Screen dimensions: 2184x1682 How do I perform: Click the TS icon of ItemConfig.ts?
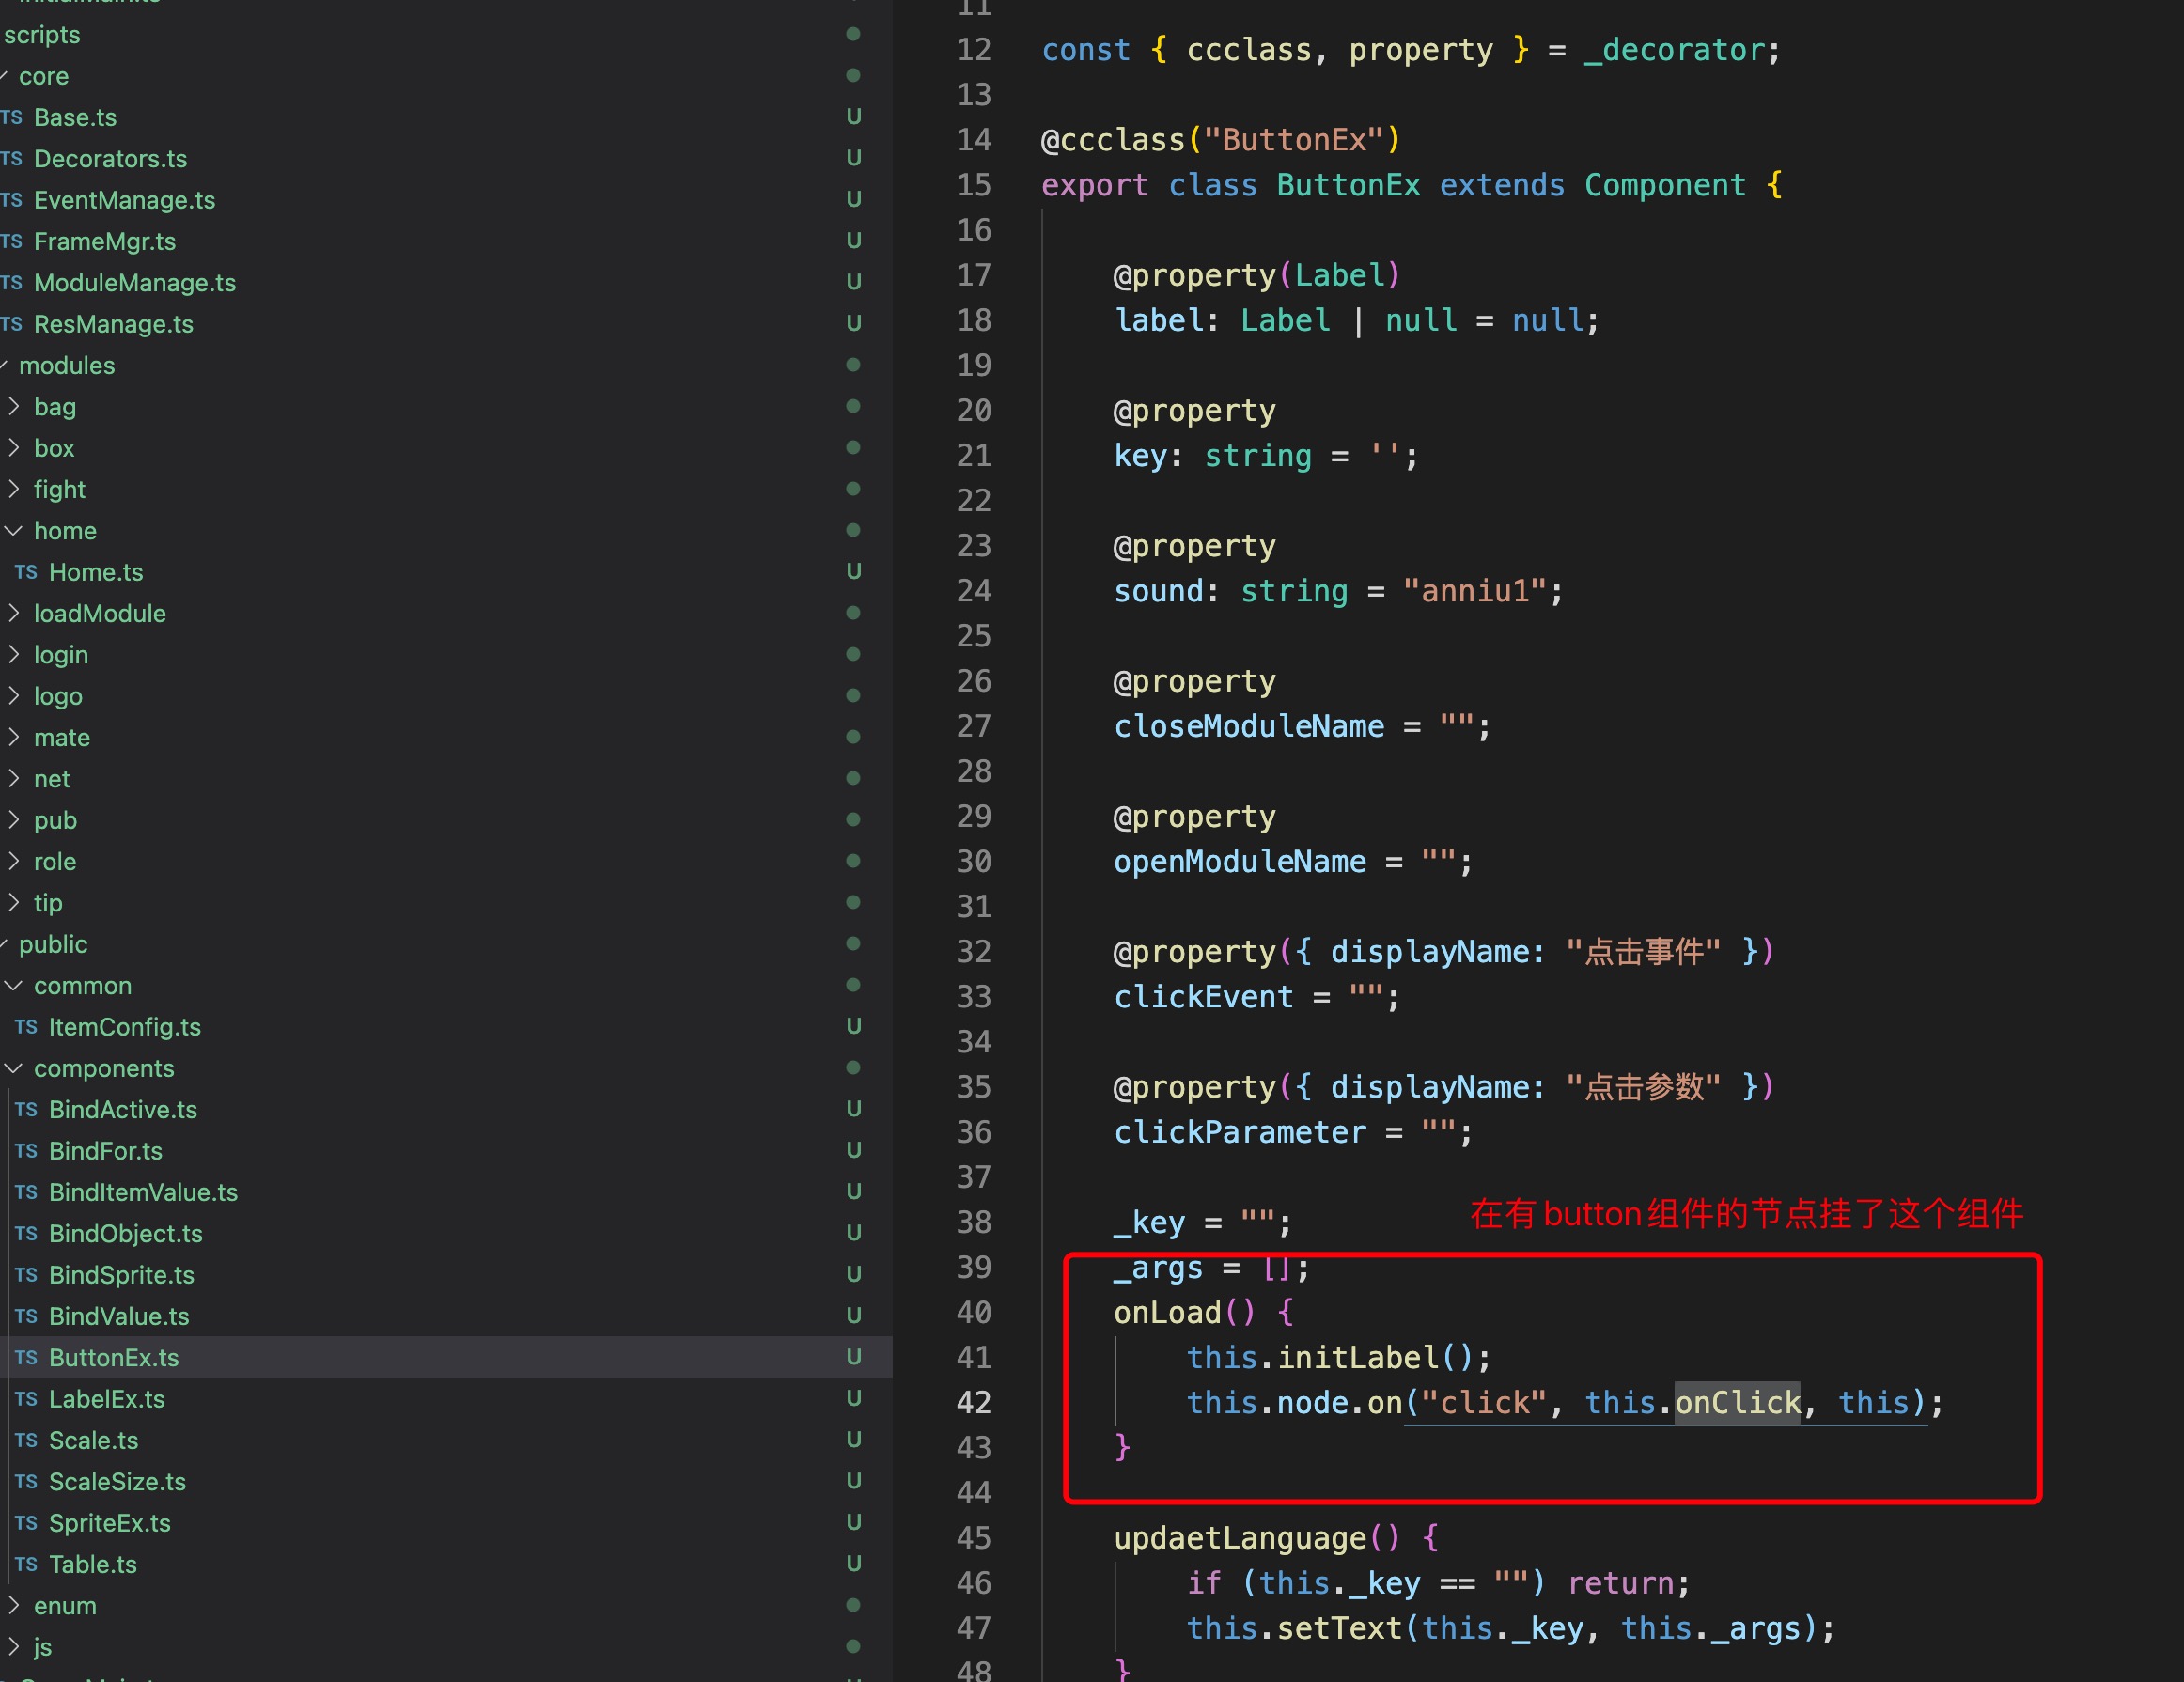[x=26, y=1027]
